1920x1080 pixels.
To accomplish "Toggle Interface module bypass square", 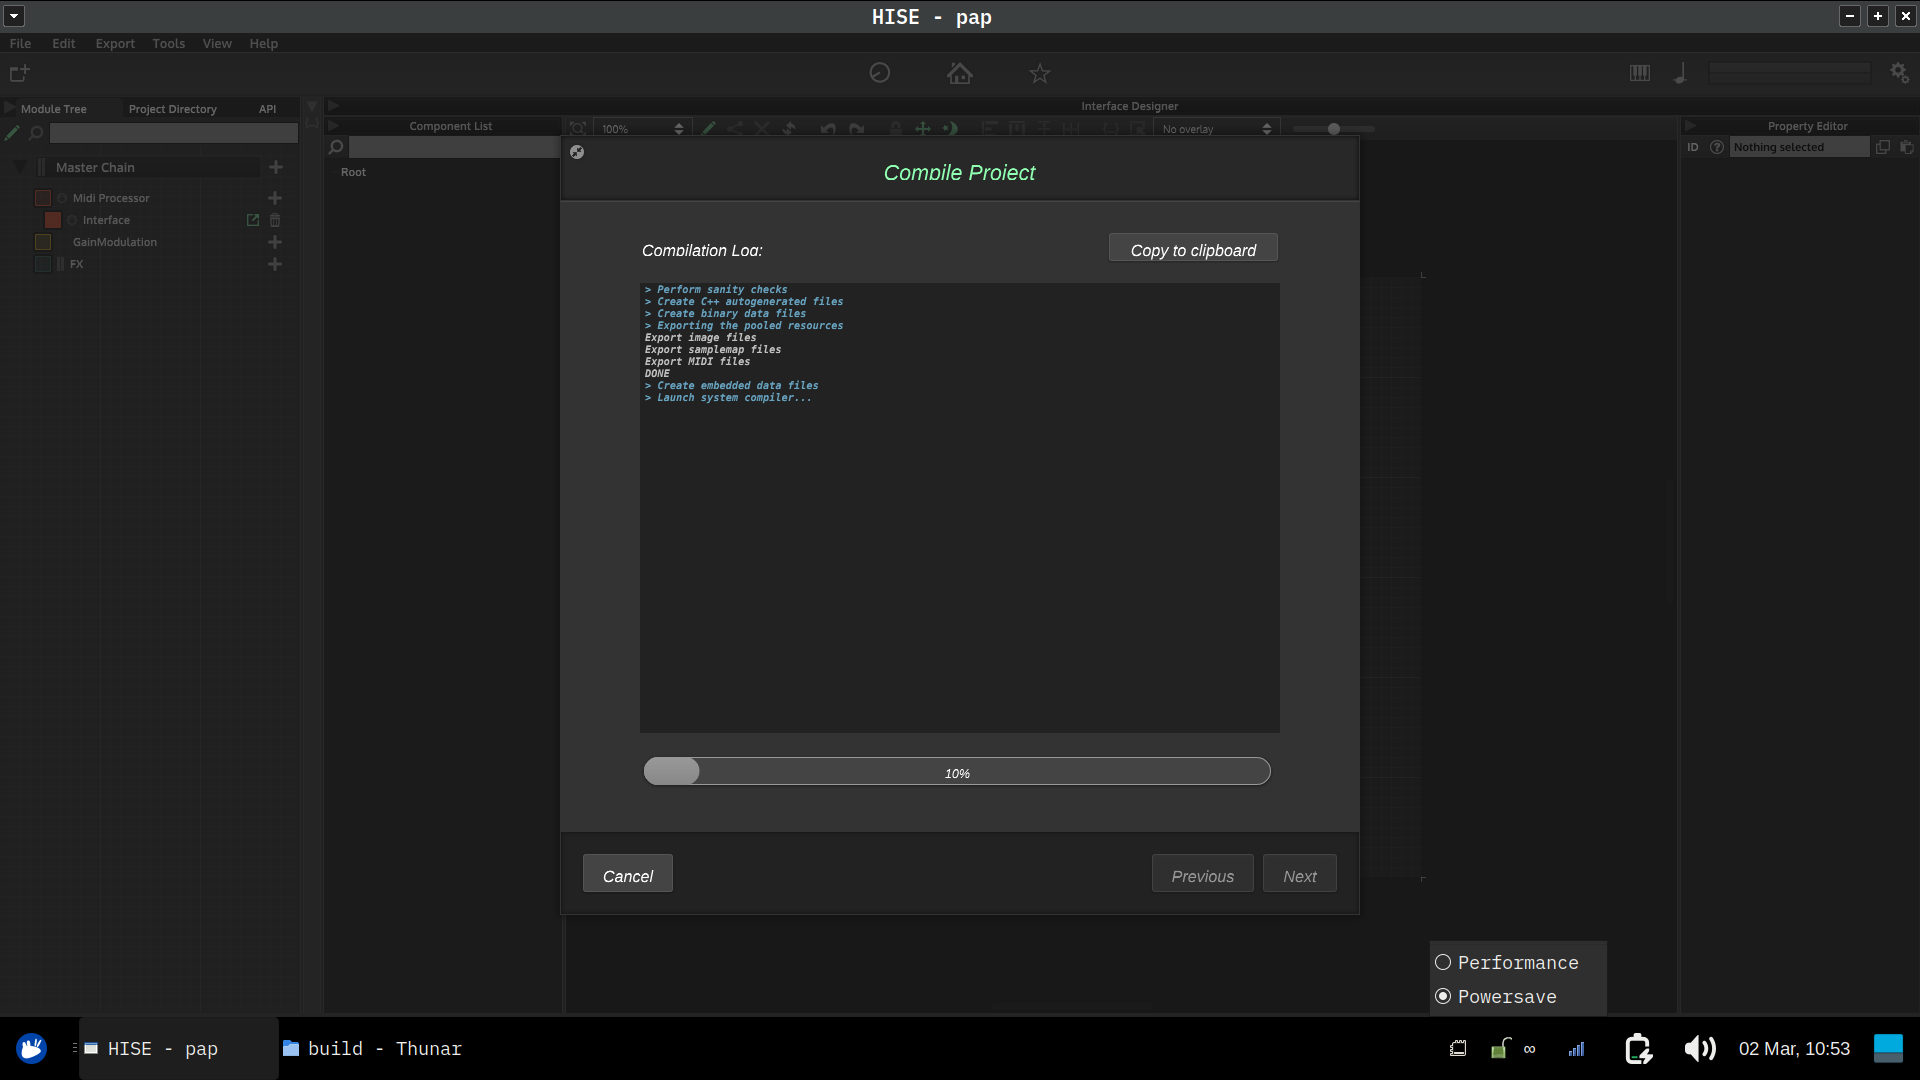I will pos(53,220).
